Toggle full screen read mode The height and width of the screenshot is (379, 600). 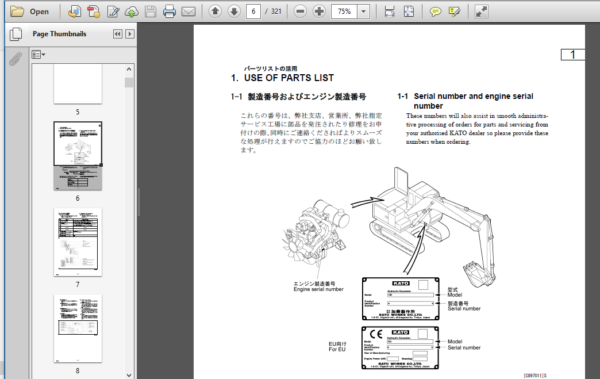(x=481, y=11)
